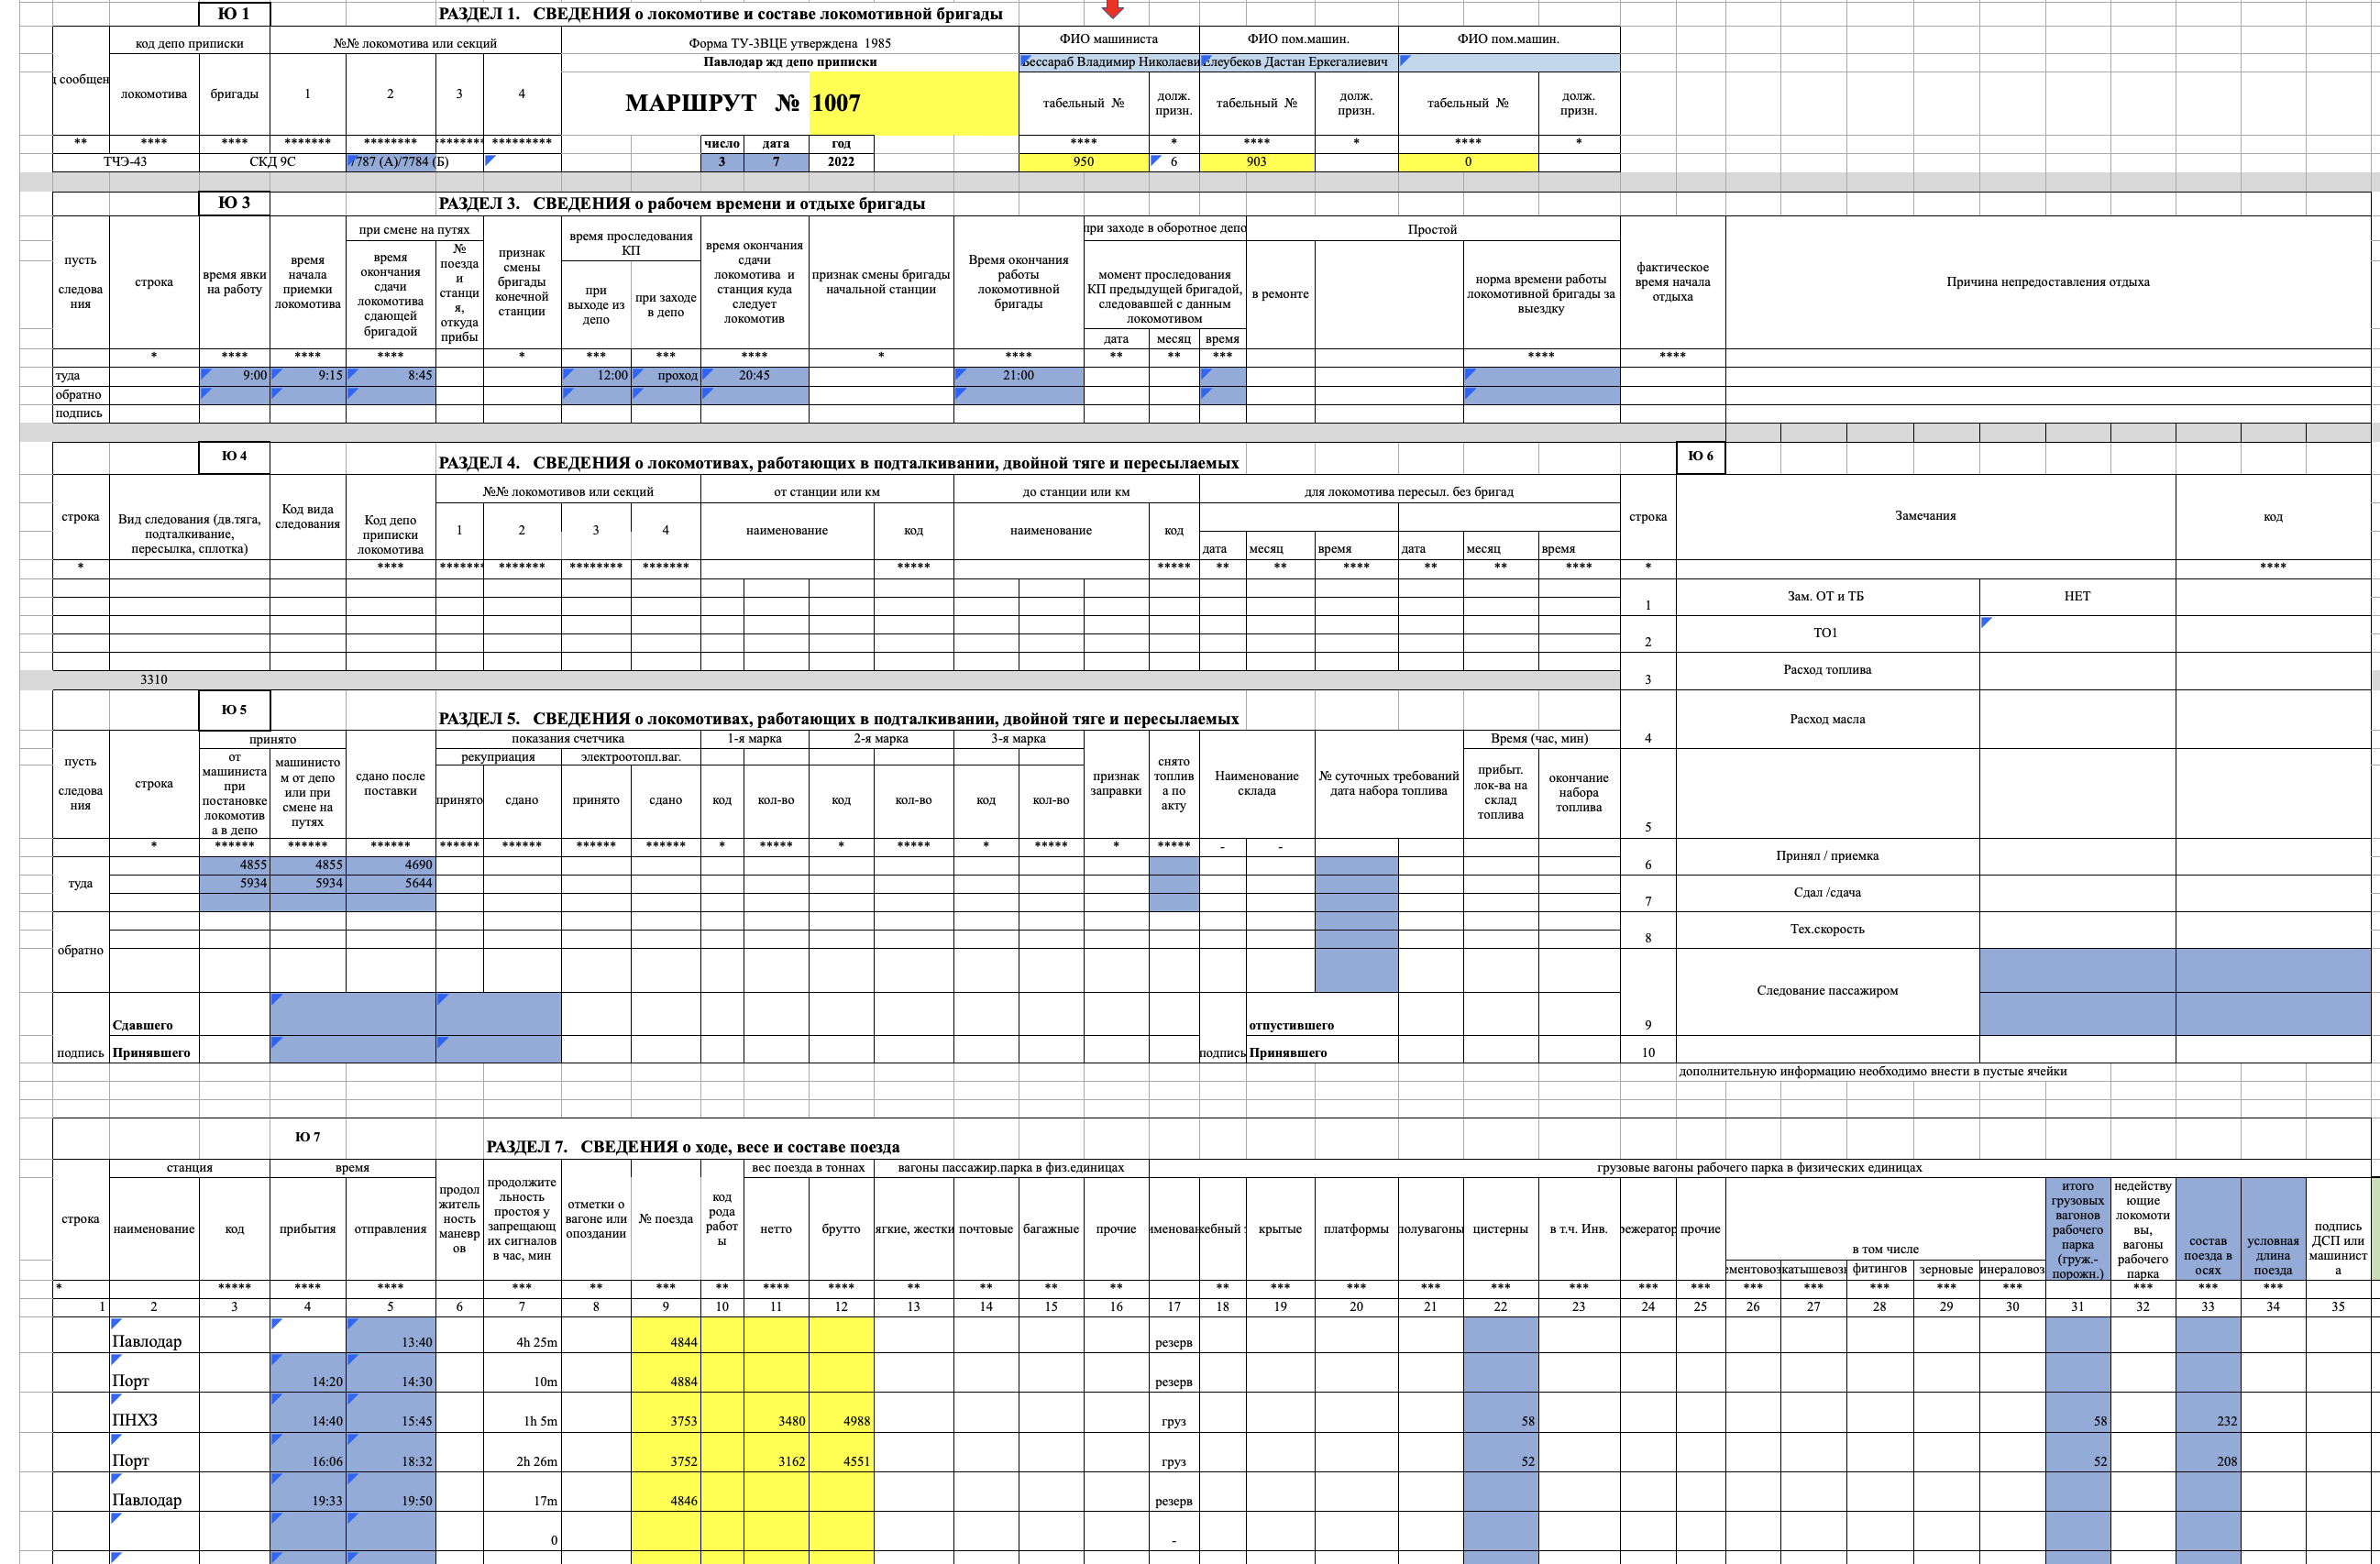Select the year 2022 cell
The width and height of the screenshot is (2380, 1564).
tap(840, 162)
